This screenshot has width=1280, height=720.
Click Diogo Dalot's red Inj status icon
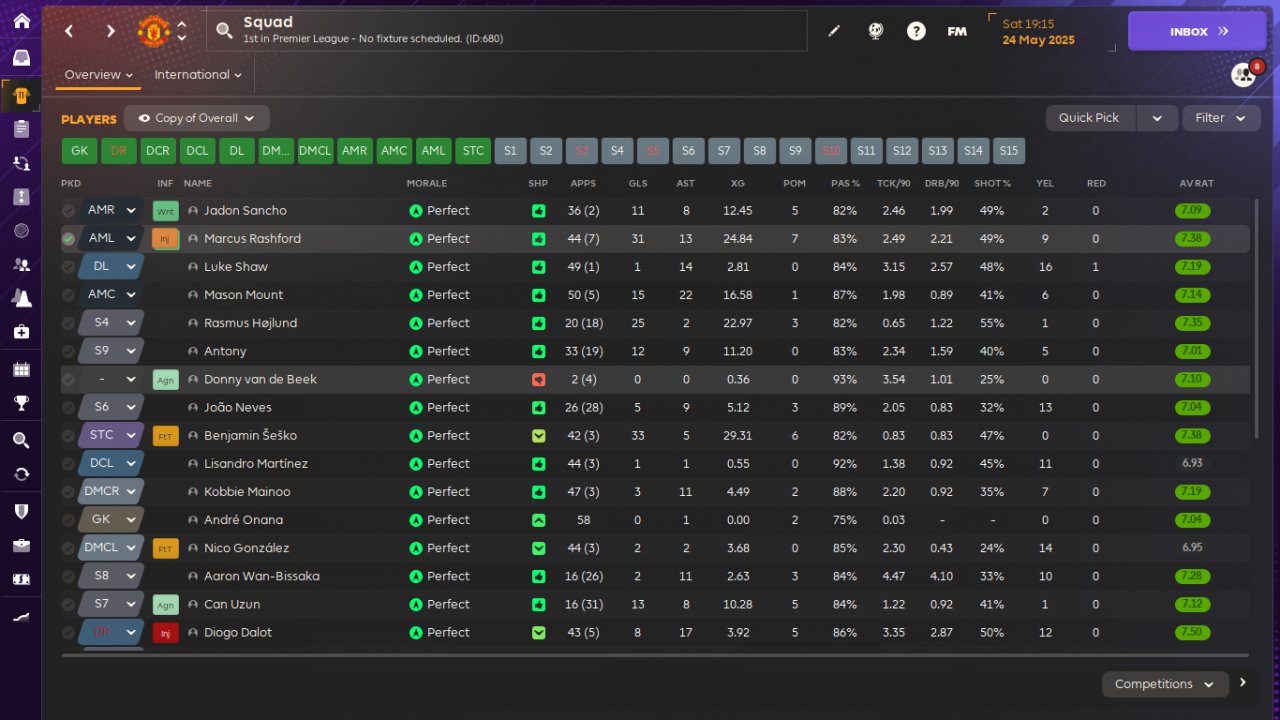(x=165, y=633)
